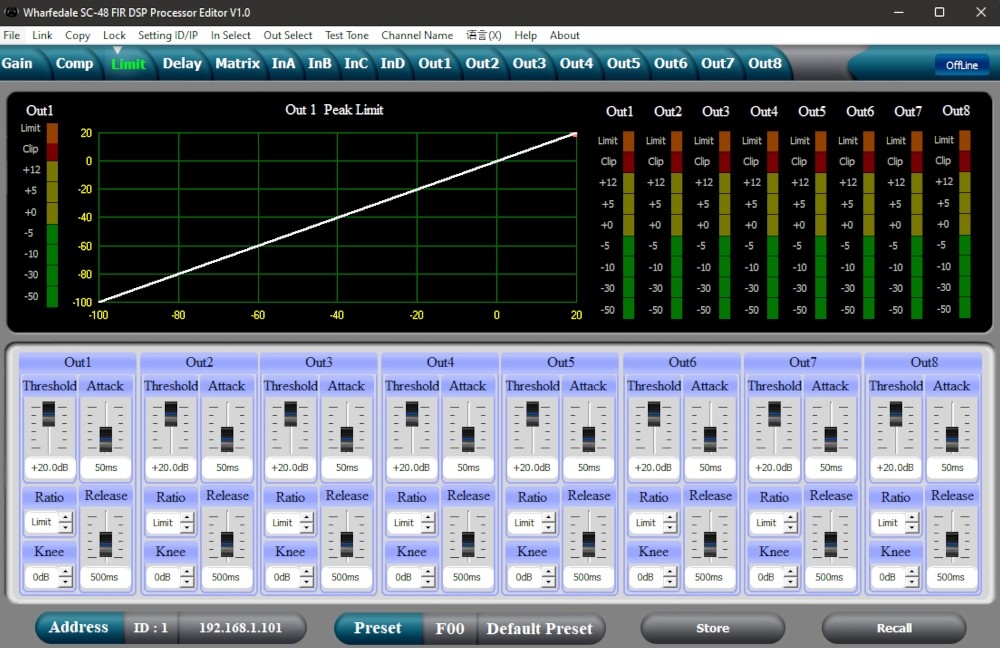The image size is (1000, 648).
Task: Click the Out7 Release slider handle
Action: pos(830,544)
